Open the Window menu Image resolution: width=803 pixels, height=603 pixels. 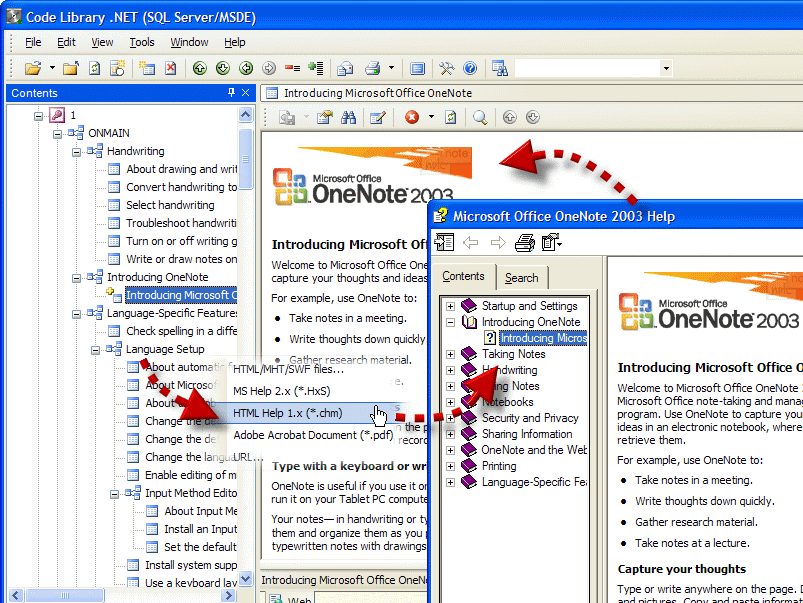pyautogui.click(x=189, y=42)
